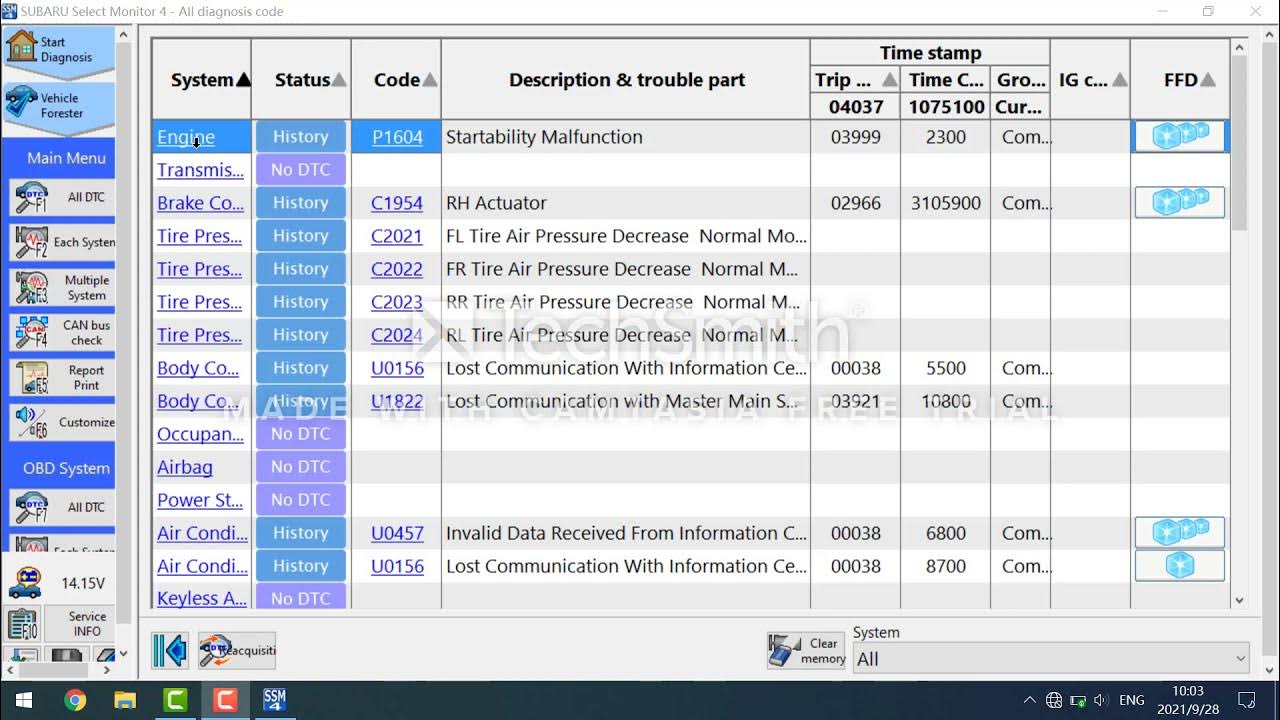Open the clock showing 10:03 2021/9/28

point(1188,700)
